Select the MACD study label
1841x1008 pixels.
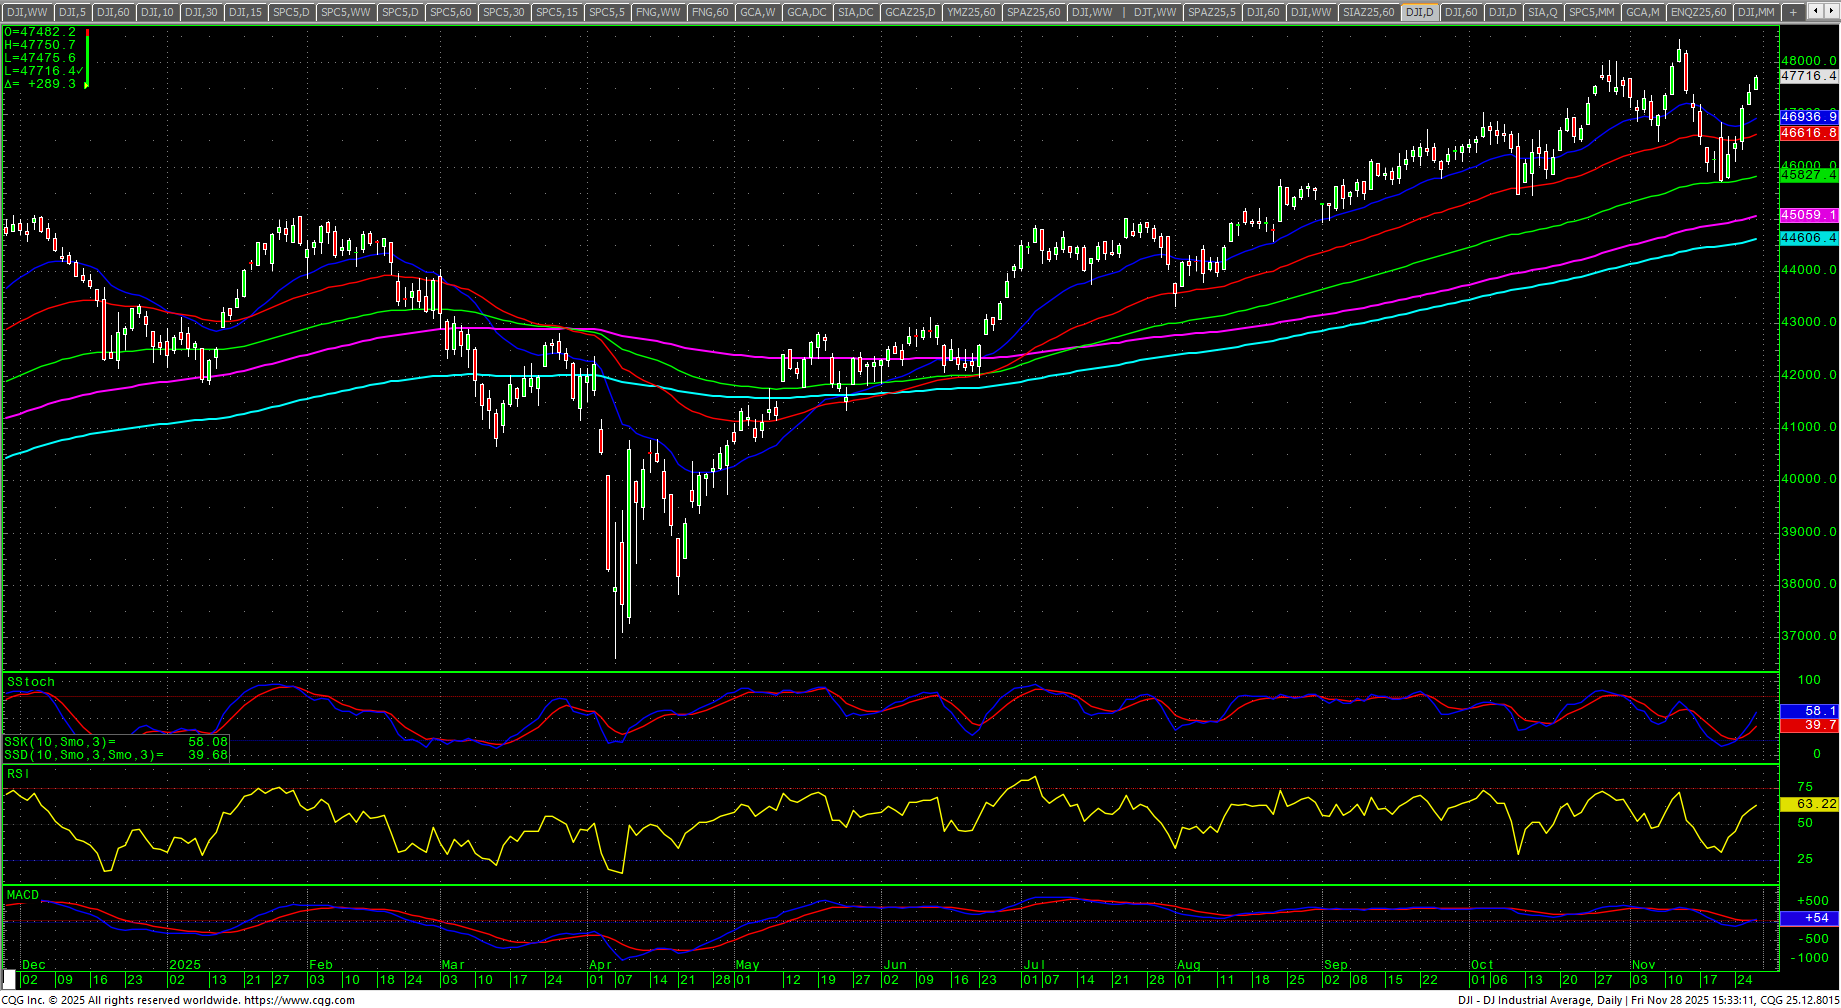[23, 895]
